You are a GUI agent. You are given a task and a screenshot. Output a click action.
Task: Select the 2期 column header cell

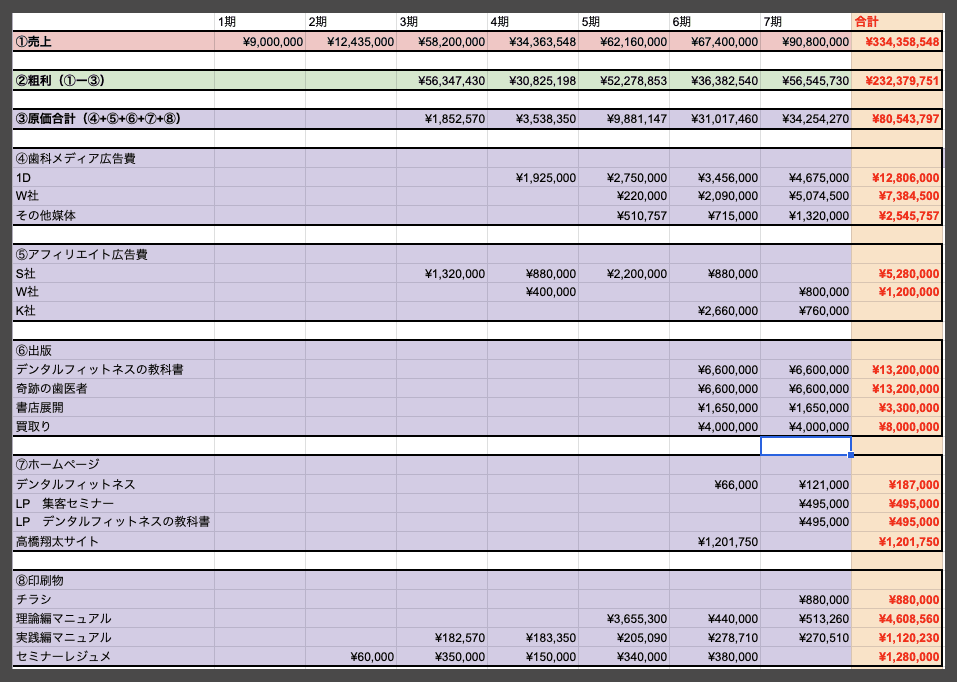click(351, 22)
